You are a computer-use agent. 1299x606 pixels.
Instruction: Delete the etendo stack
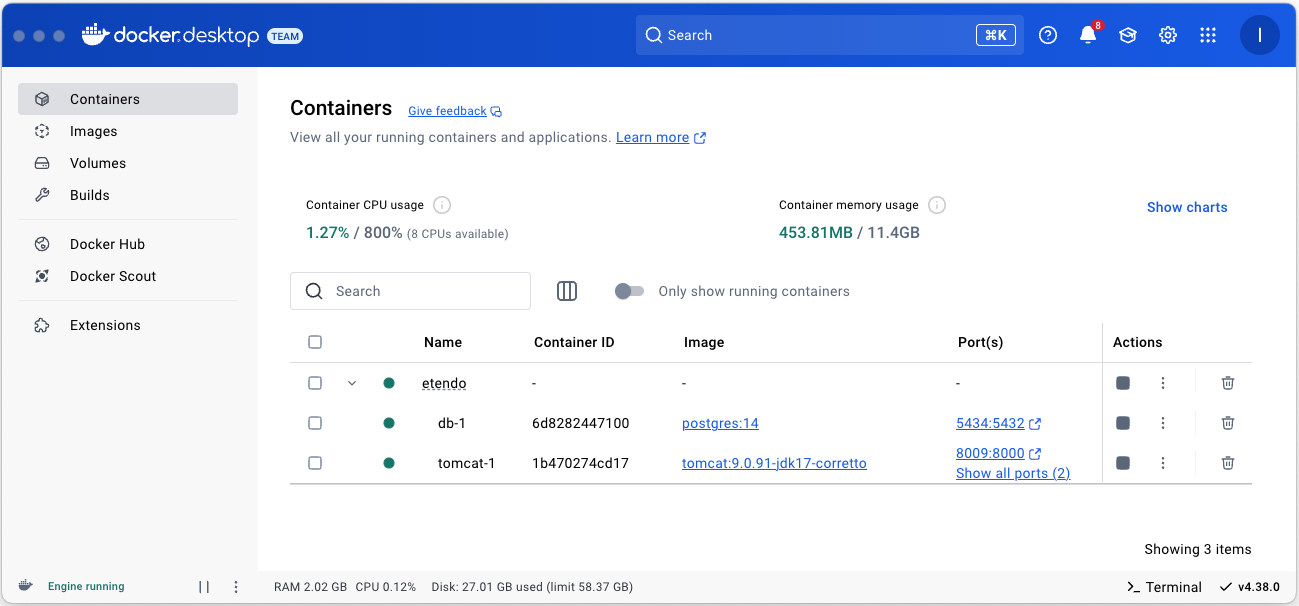[x=1228, y=383]
